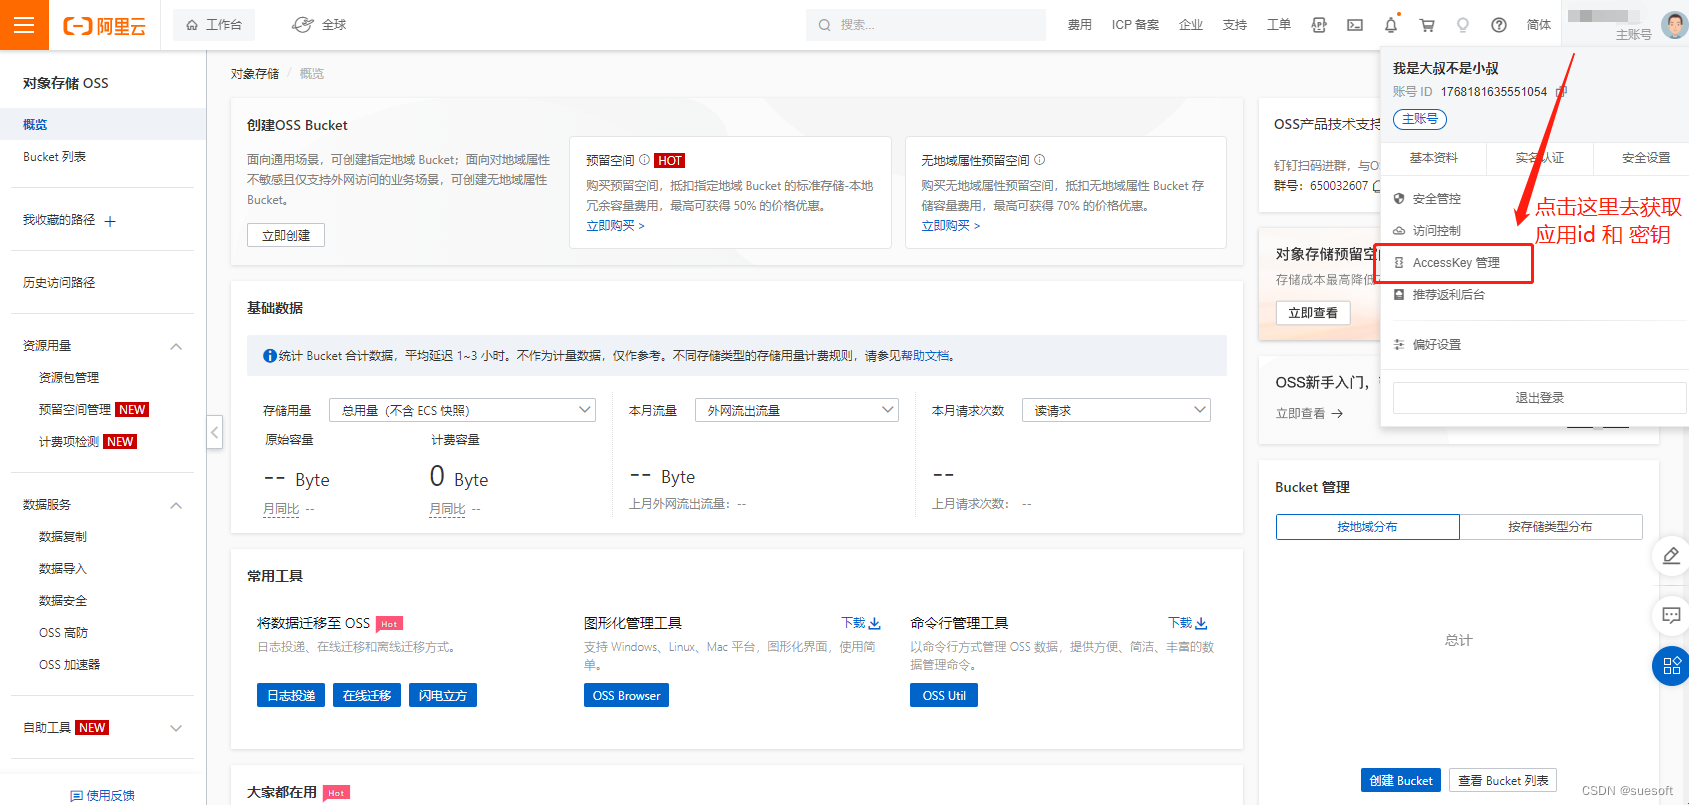Open 偏好设置 preferences

(1436, 345)
